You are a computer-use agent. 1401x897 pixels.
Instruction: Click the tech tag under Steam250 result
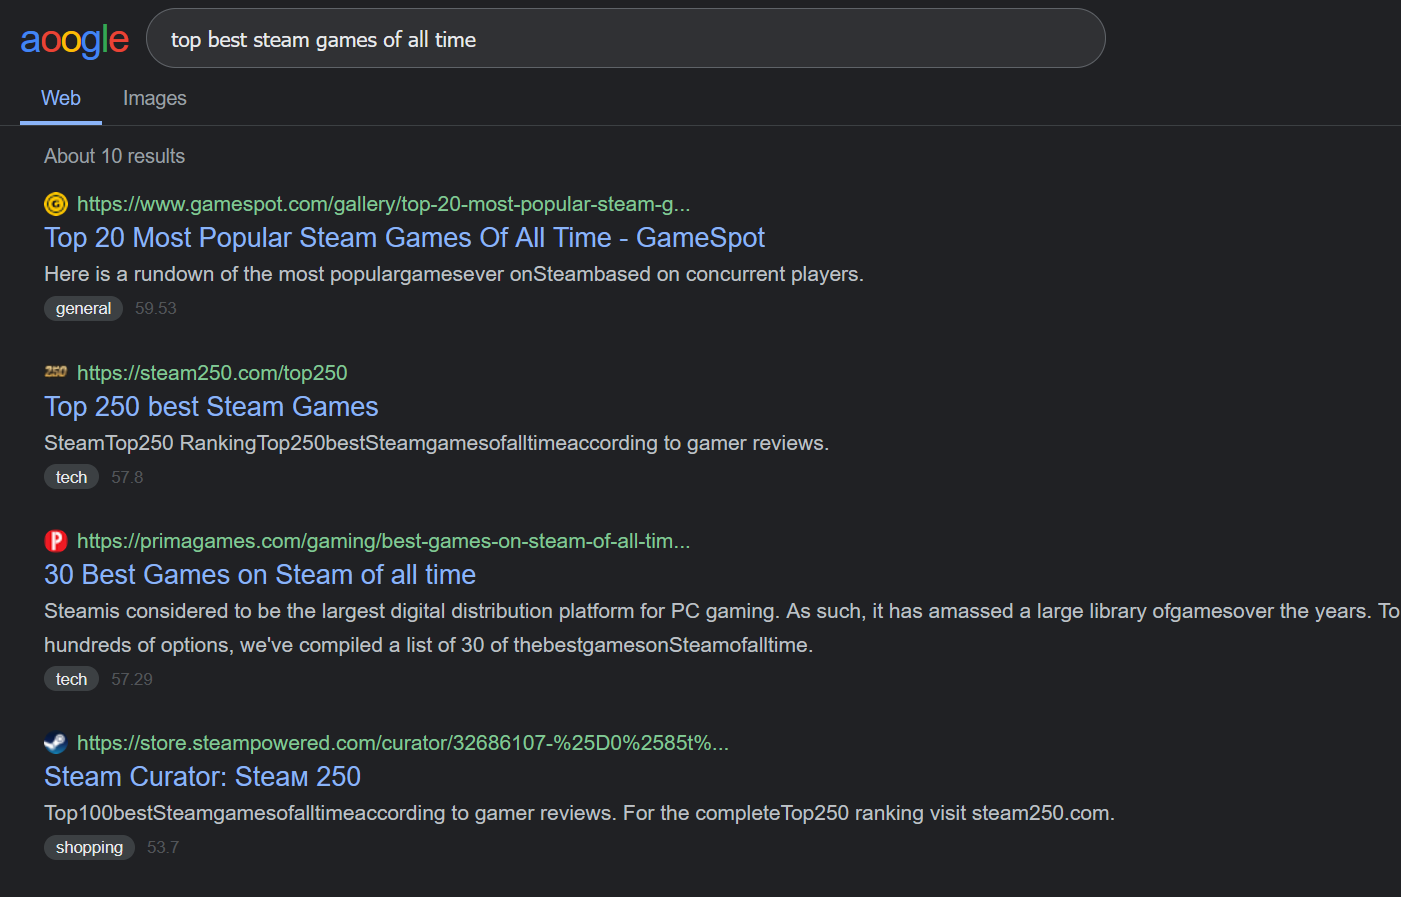click(x=71, y=478)
